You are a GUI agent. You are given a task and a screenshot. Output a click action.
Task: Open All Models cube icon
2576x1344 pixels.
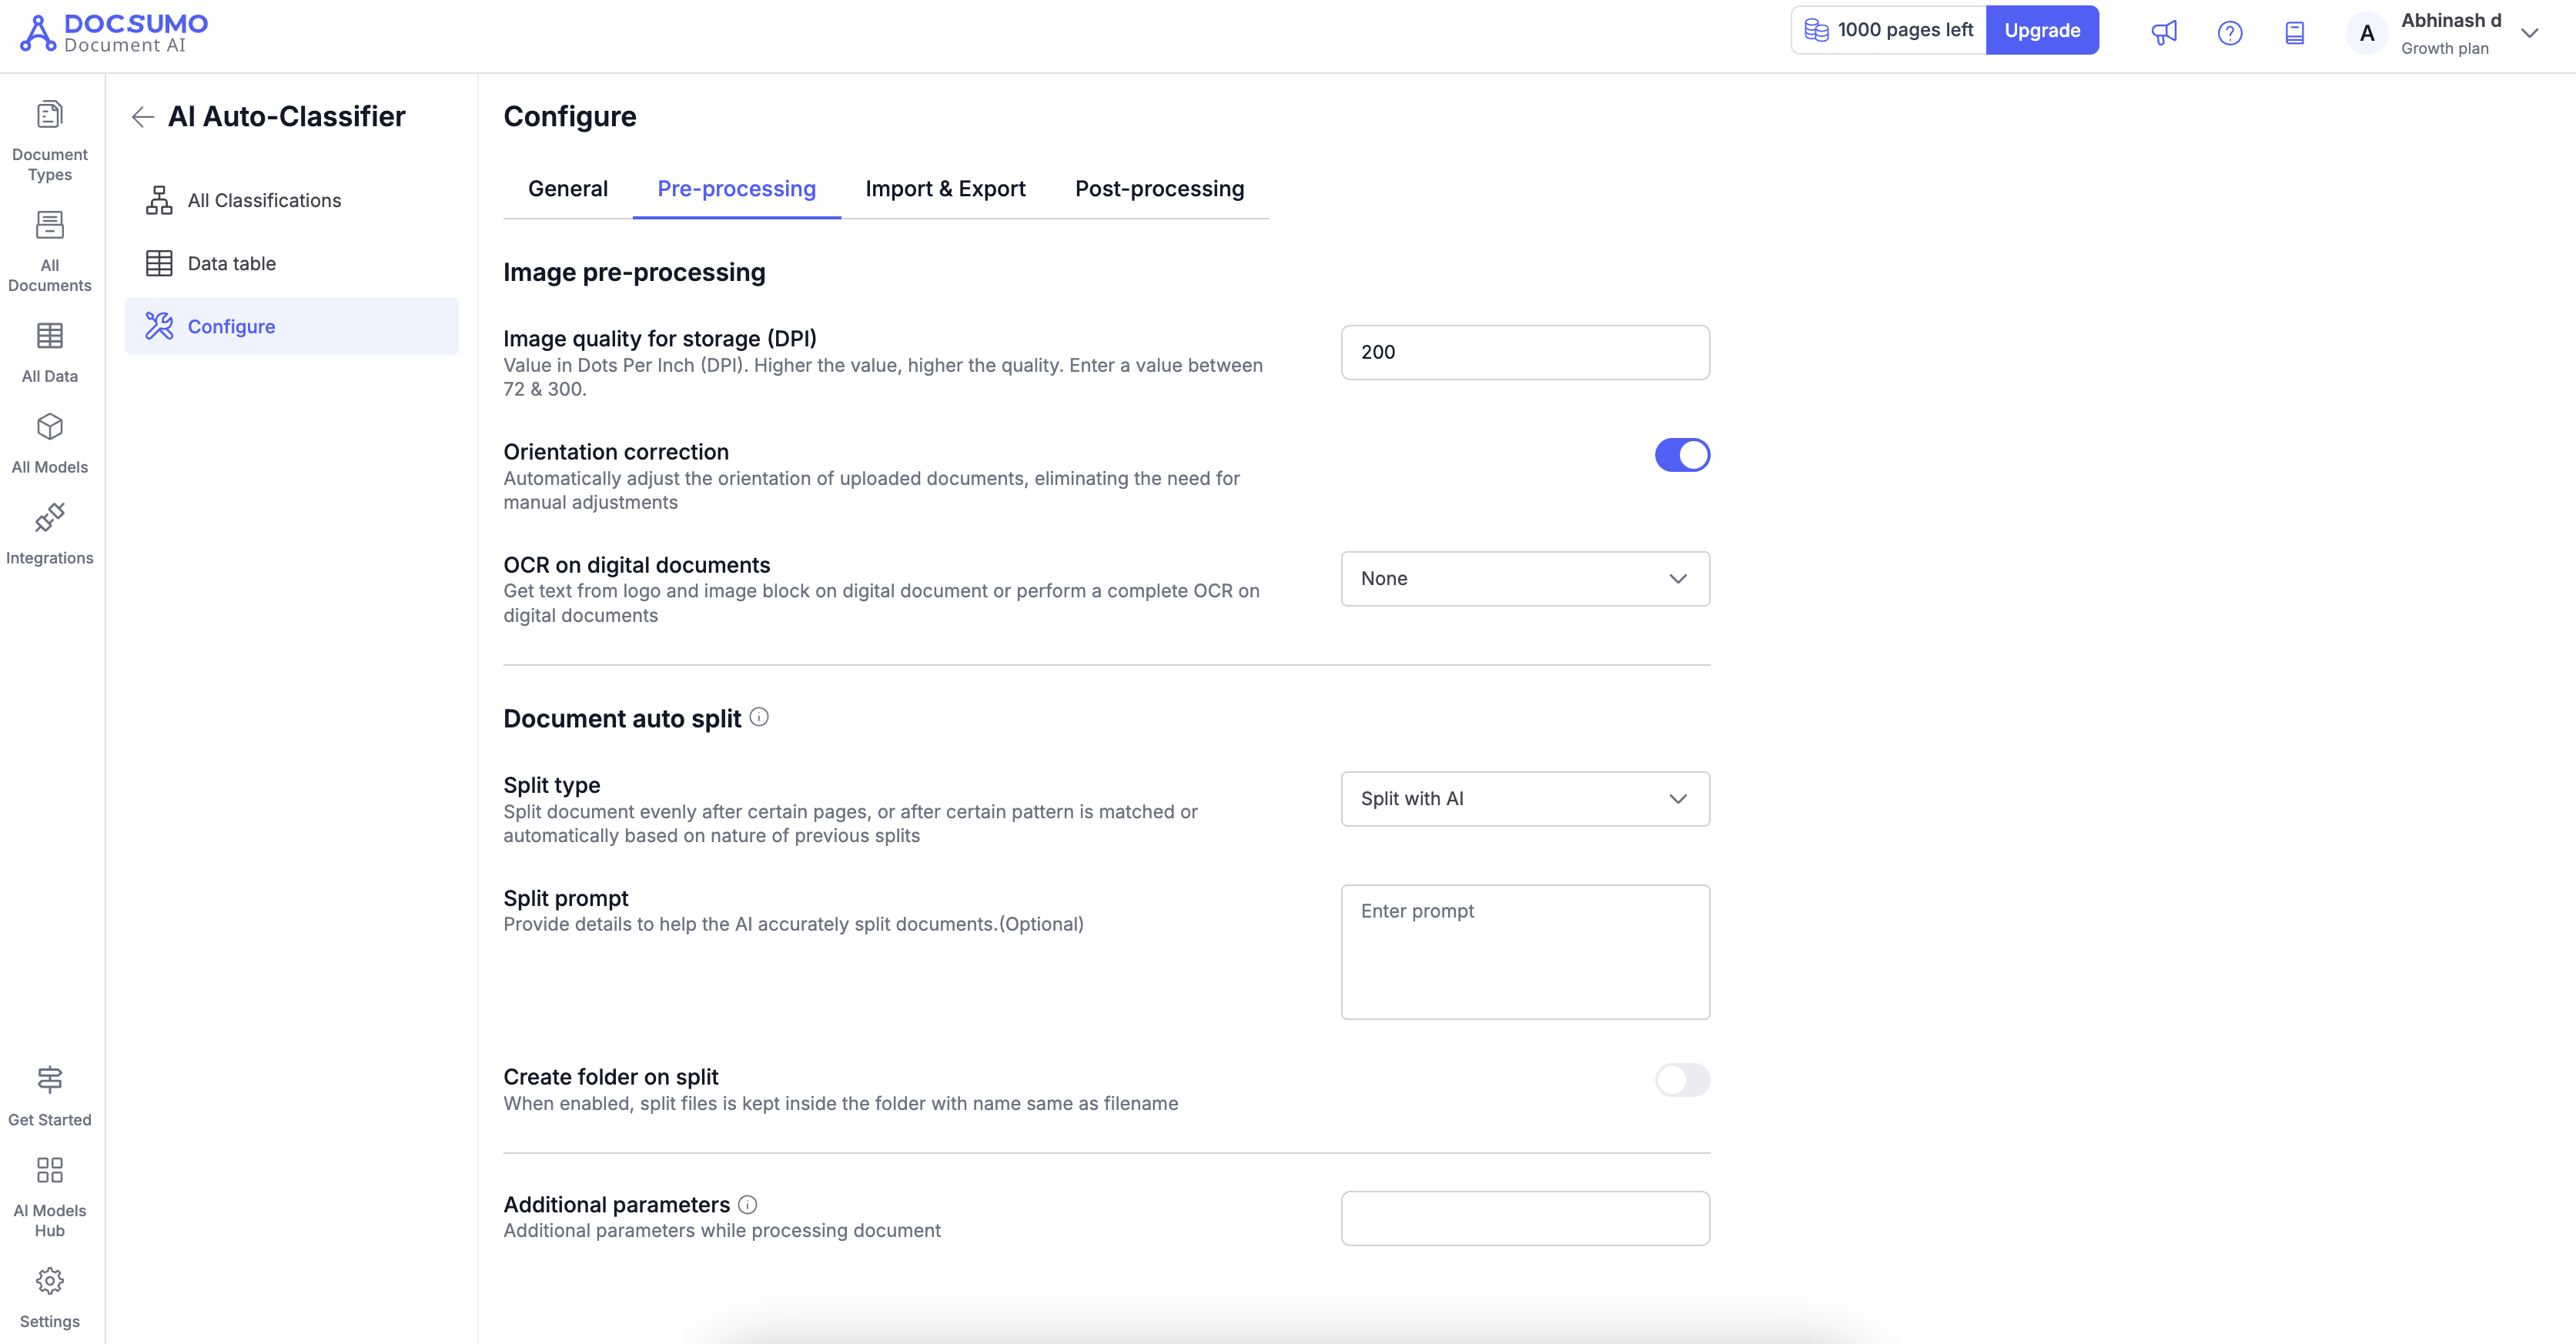(x=49, y=442)
